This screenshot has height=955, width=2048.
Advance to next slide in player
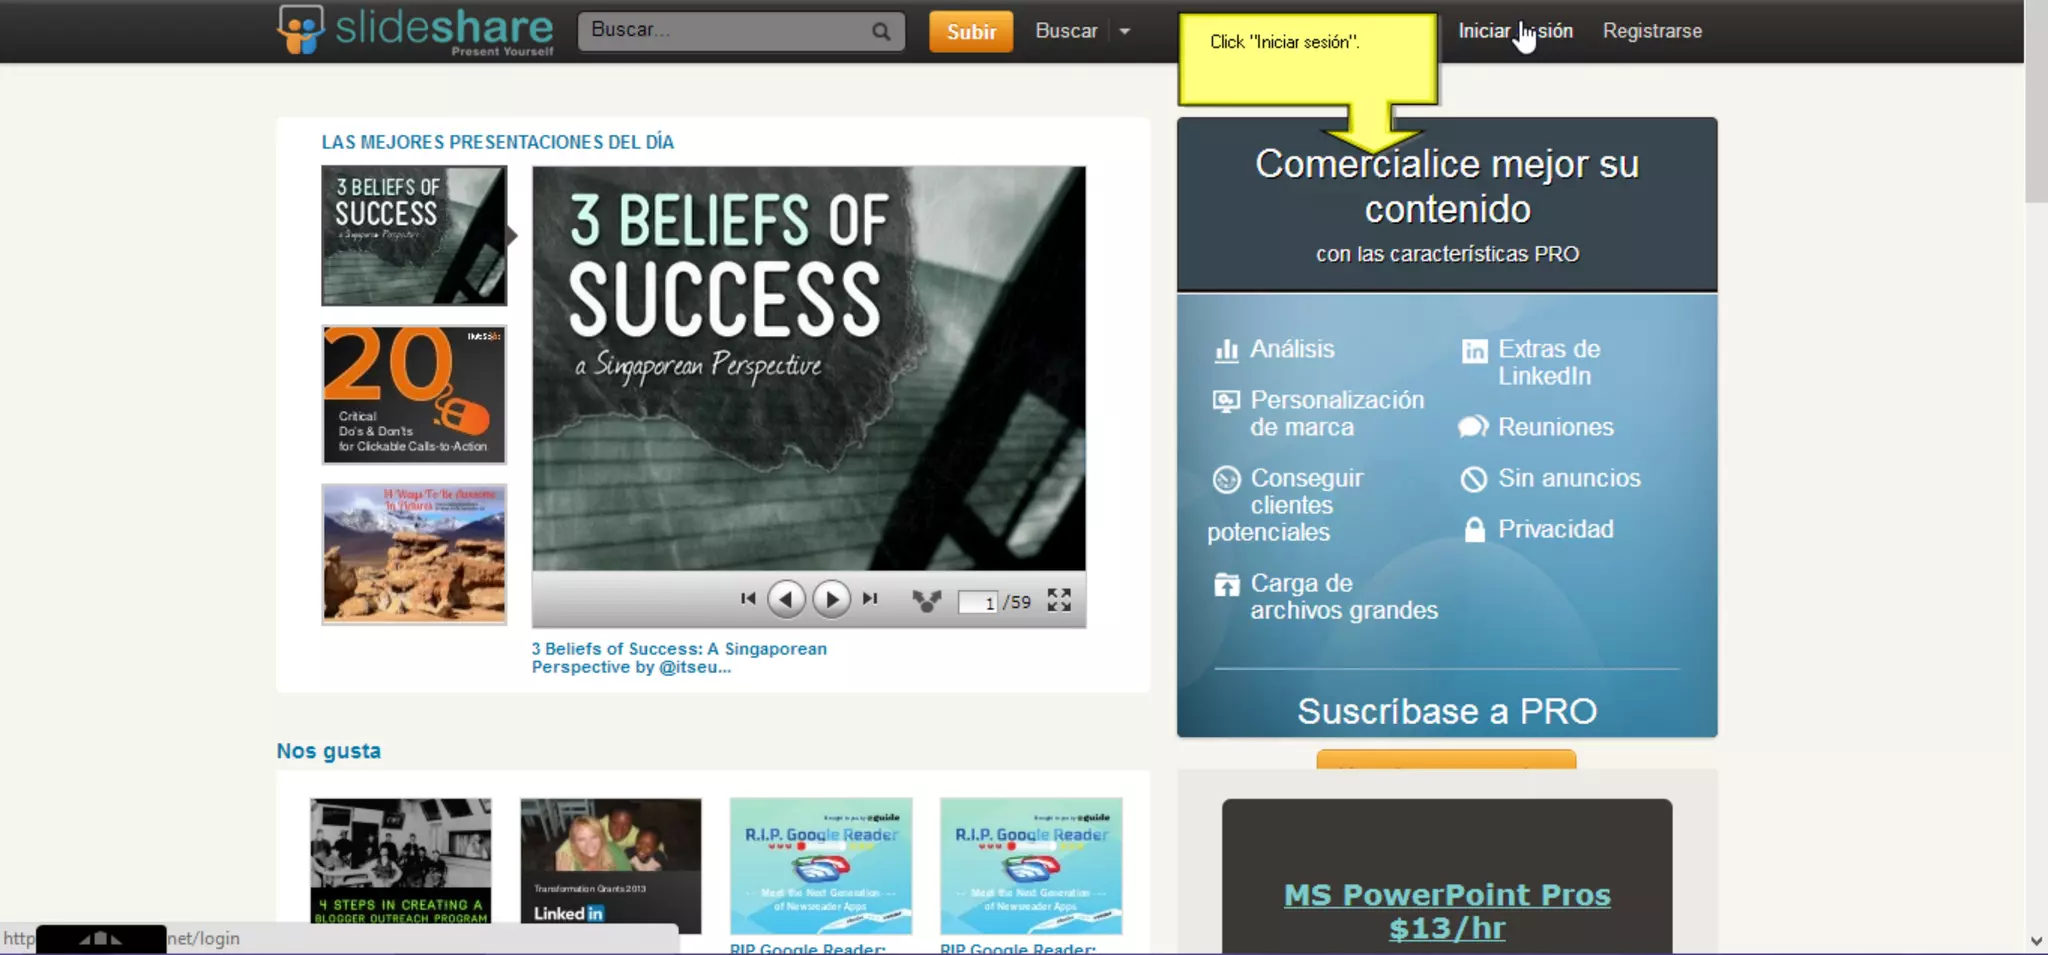coord(831,599)
